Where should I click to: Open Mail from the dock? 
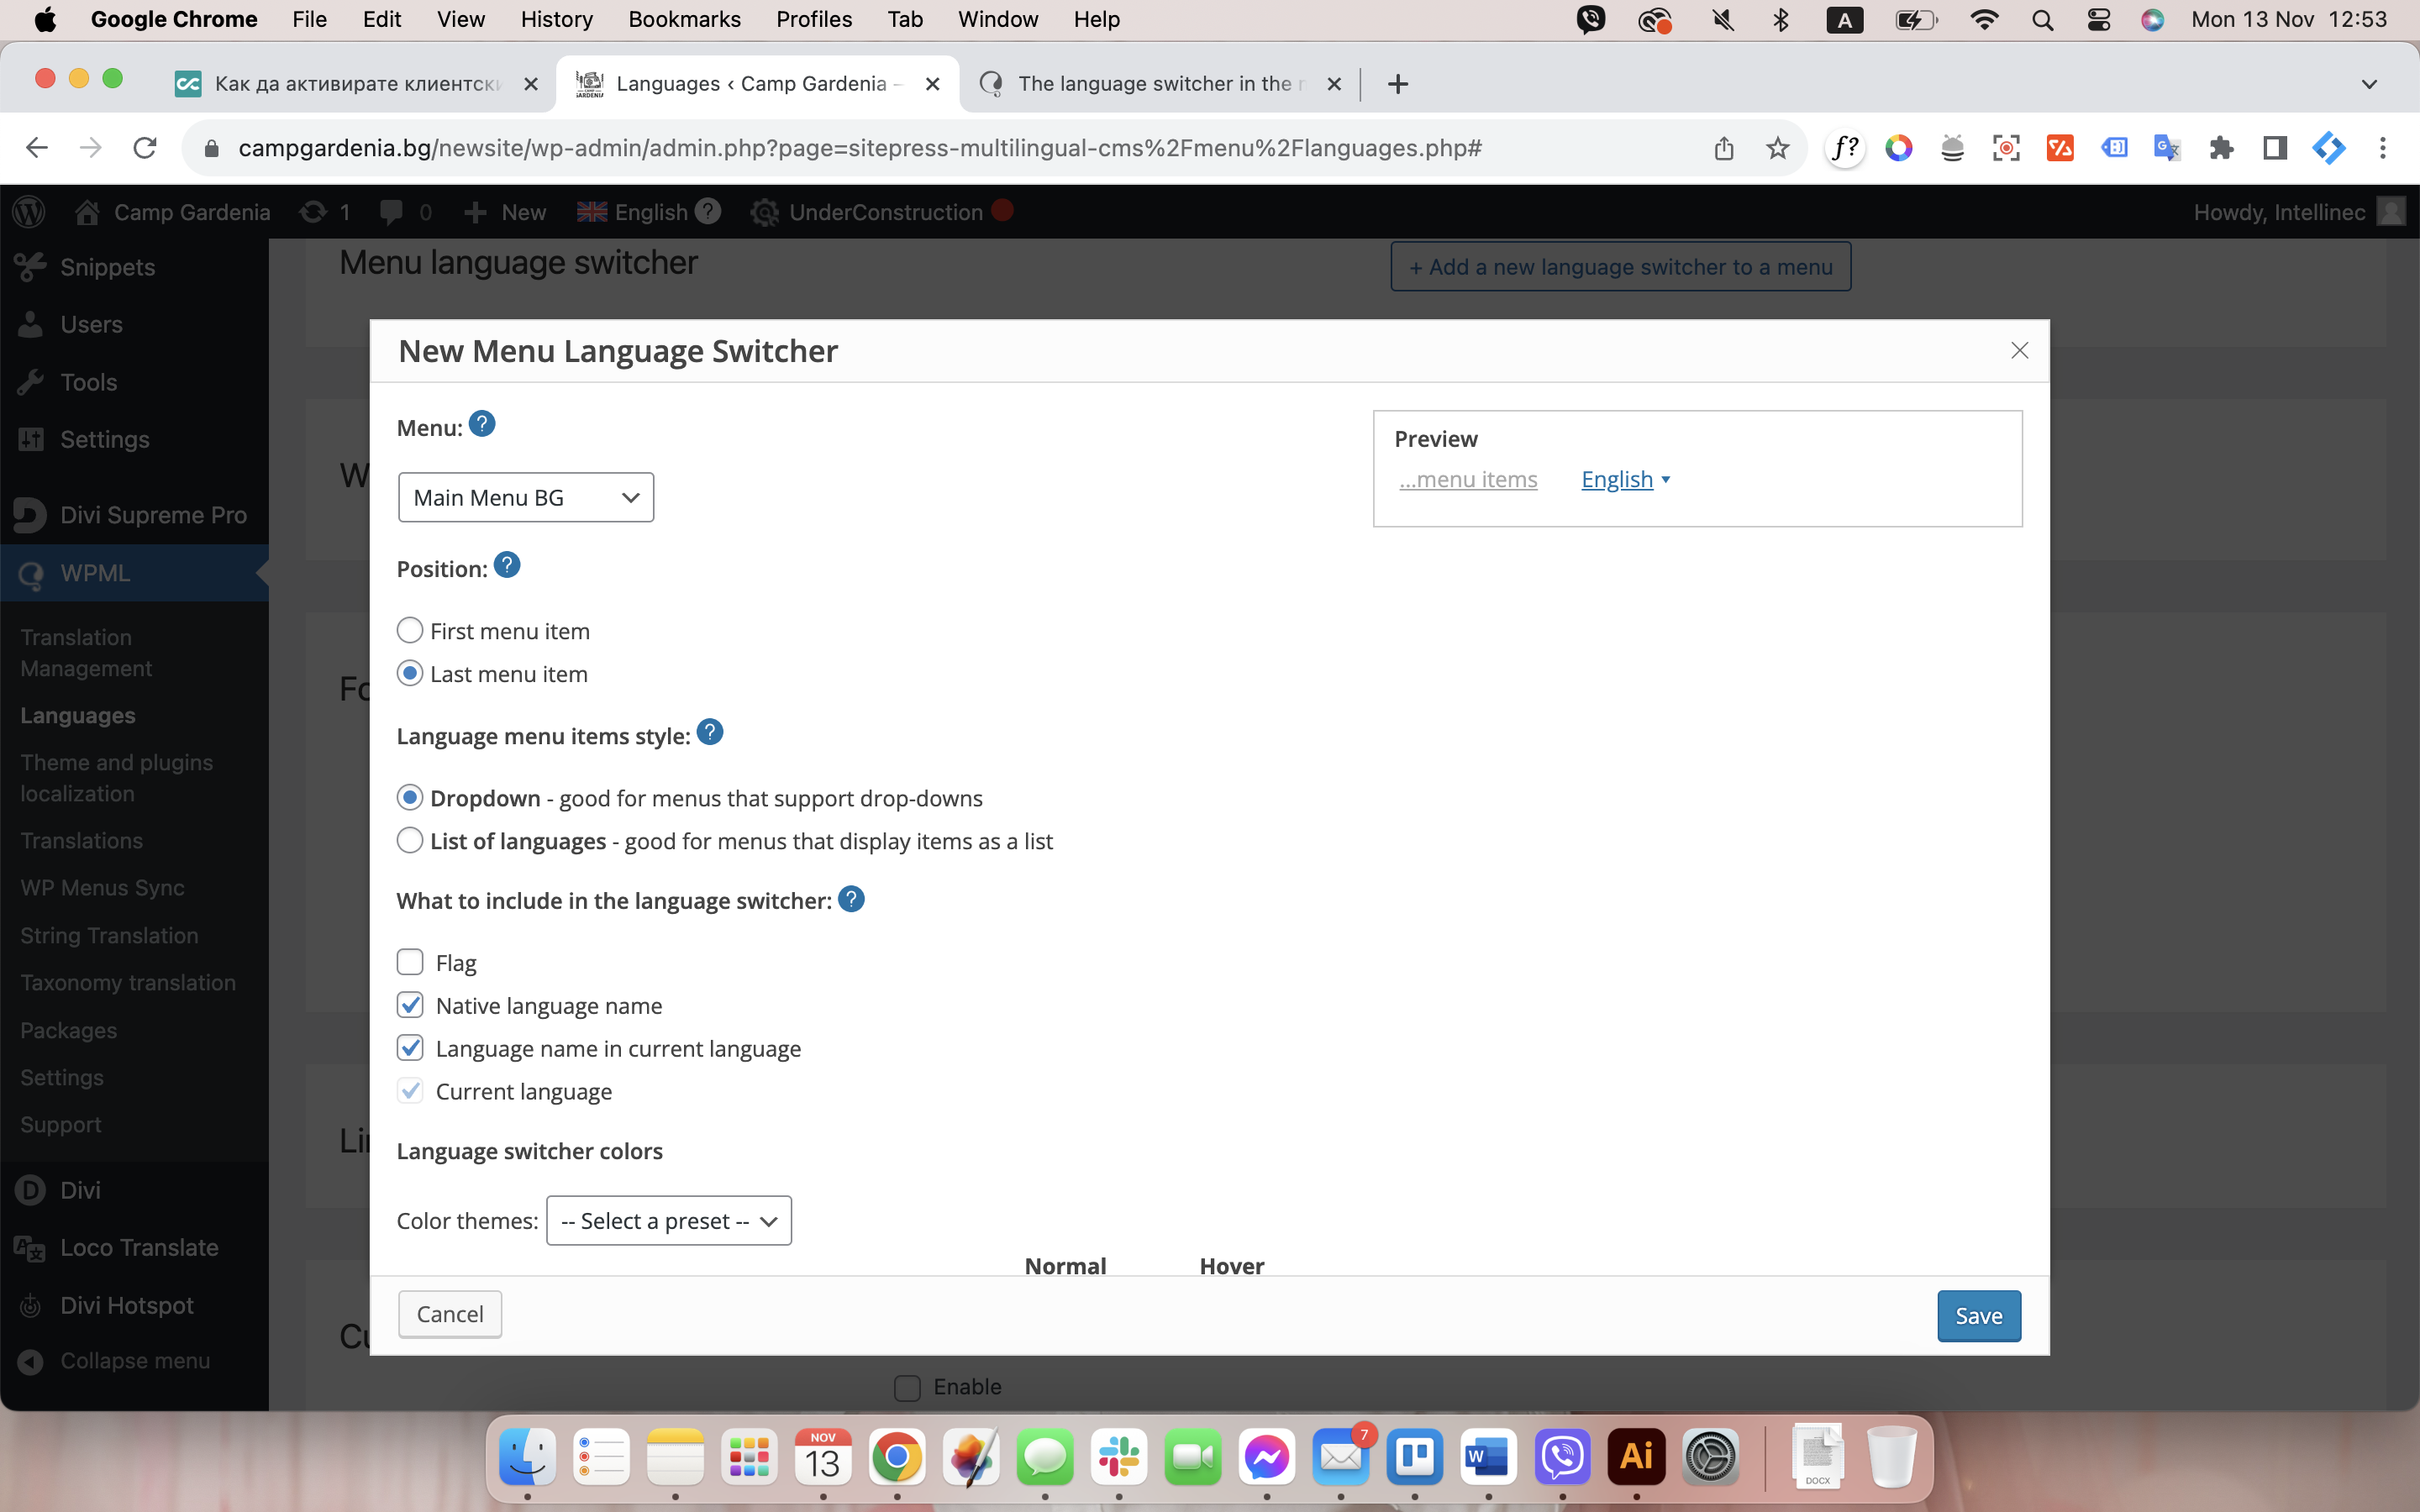(1340, 1458)
